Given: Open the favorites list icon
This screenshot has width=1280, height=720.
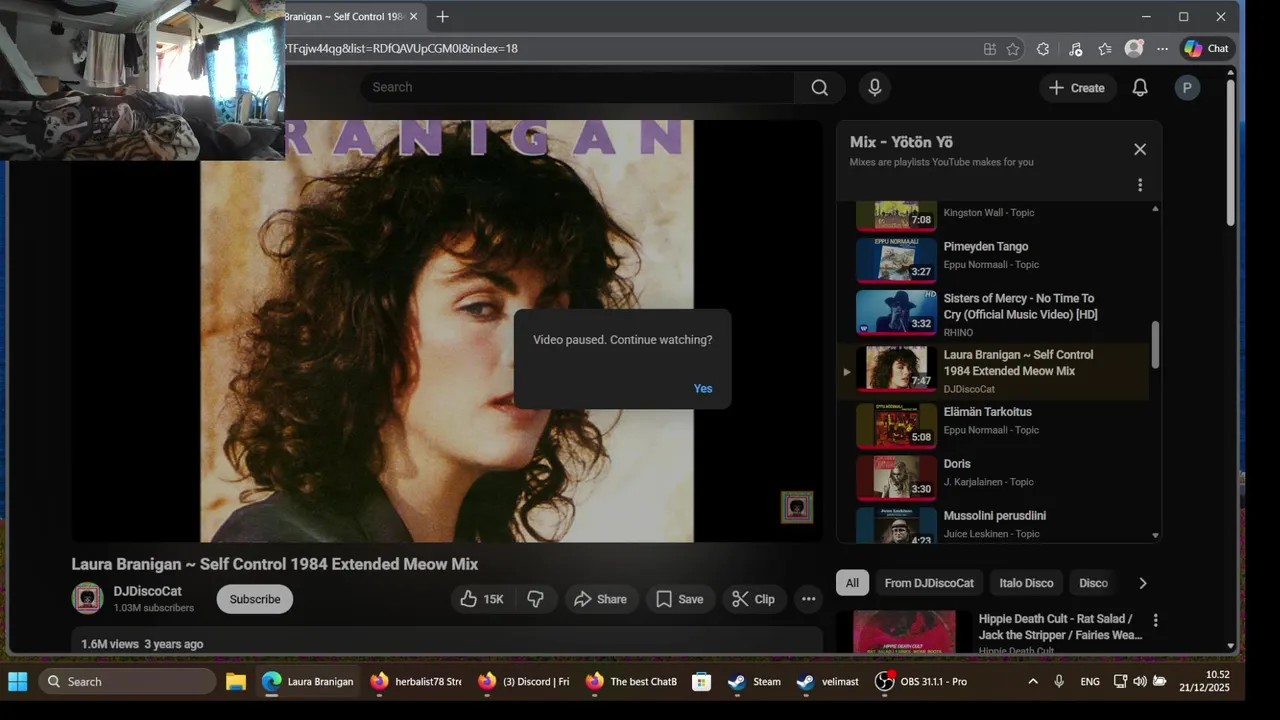Looking at the screenshot, I should [x=1104, y=49].
